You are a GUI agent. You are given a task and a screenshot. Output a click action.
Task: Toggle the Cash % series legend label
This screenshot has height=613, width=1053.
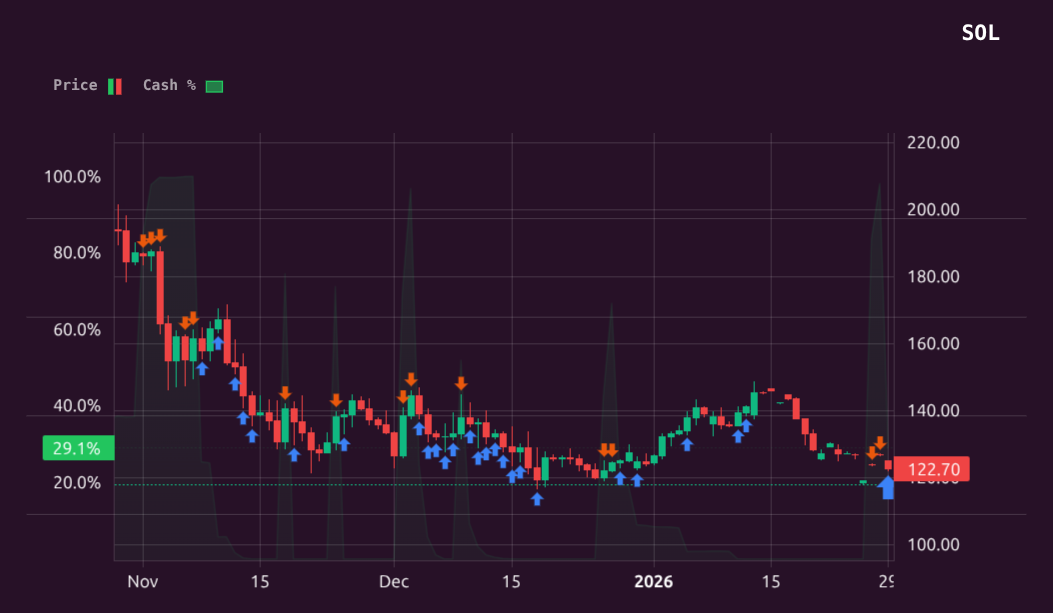pos(168,85)
